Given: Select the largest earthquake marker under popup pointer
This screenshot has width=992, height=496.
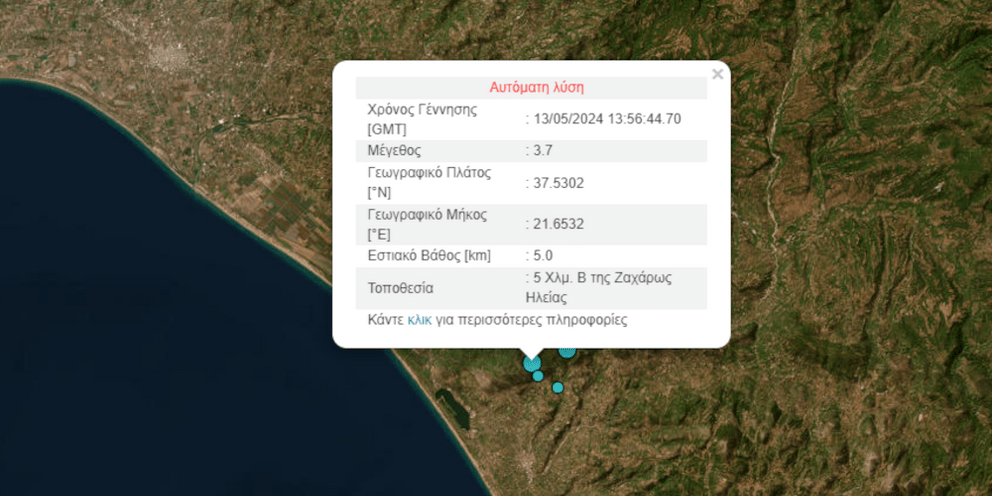Looking at the screenshot, I should pos(532,363).
